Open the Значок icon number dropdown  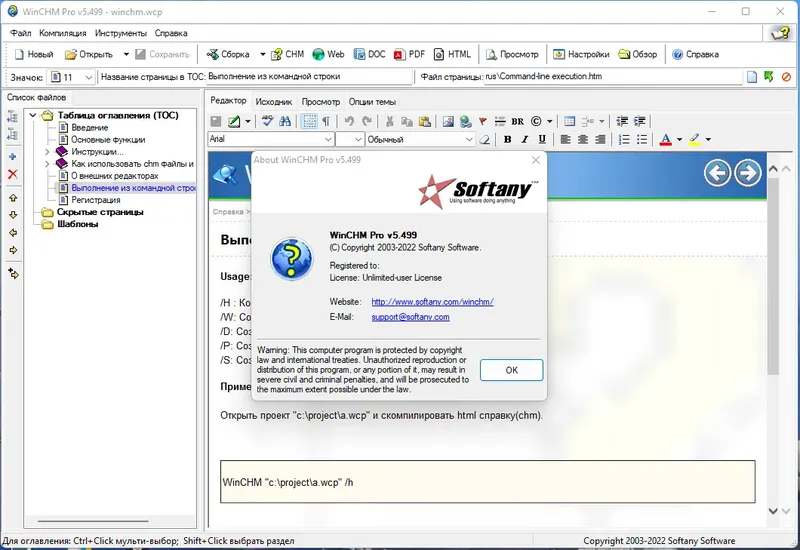click(x=88, y=78)
